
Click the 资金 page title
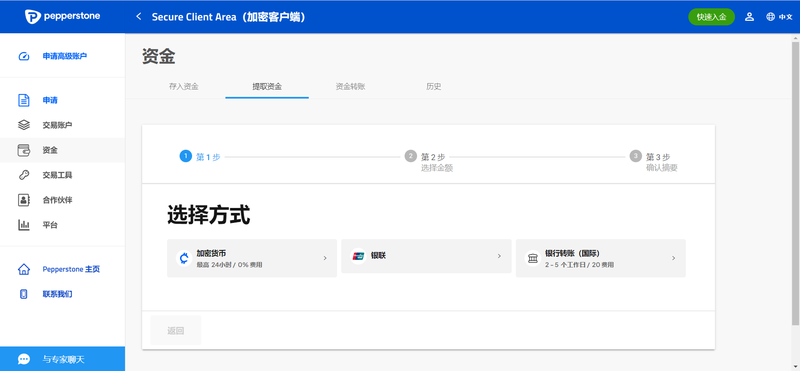click(159, 56)
